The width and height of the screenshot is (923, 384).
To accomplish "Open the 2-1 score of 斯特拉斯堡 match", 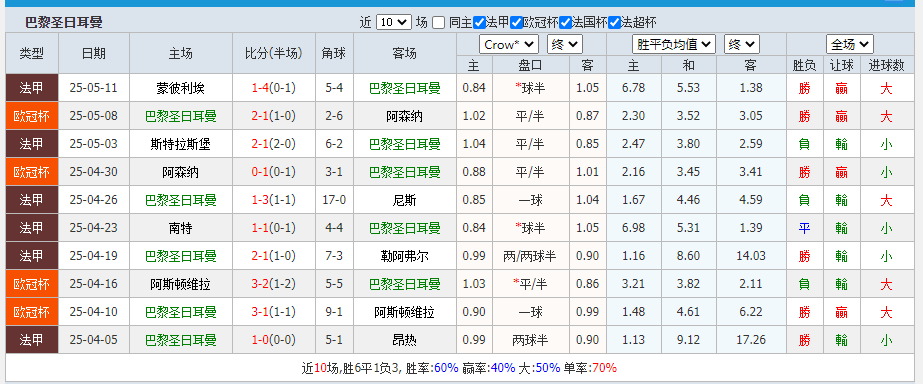I will (x=260, y=144).
